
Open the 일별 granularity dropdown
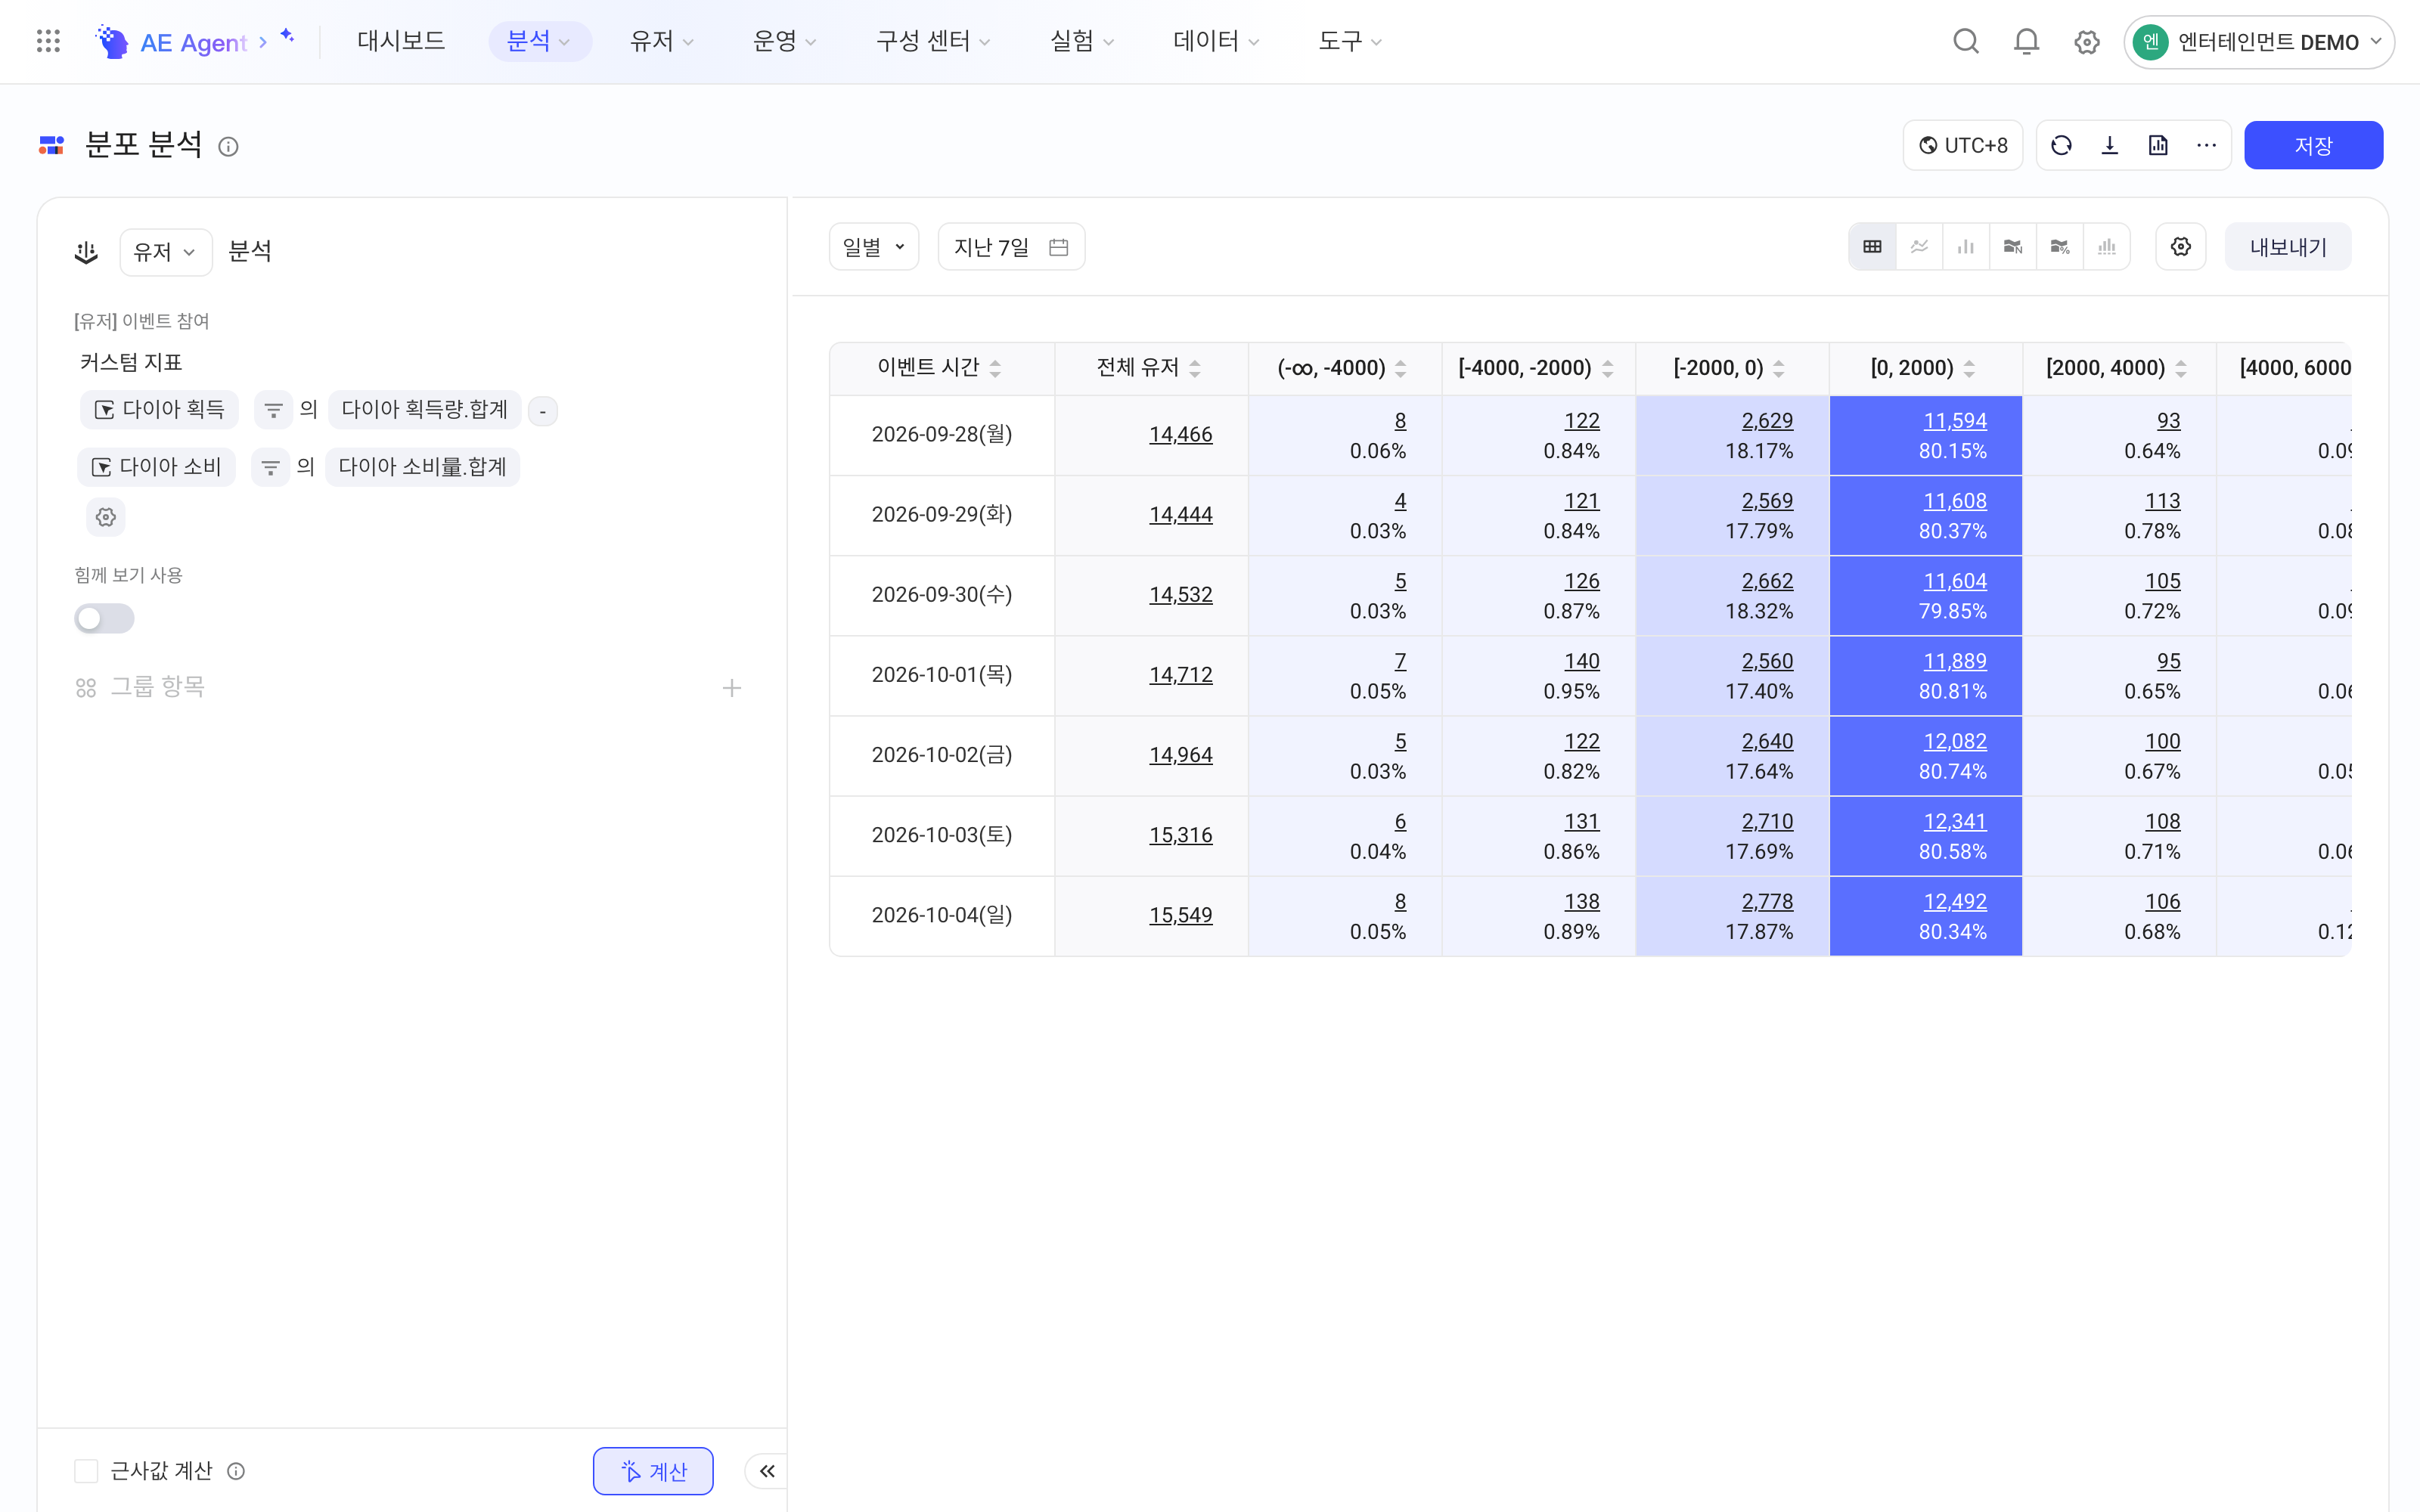tap(874, 247)
